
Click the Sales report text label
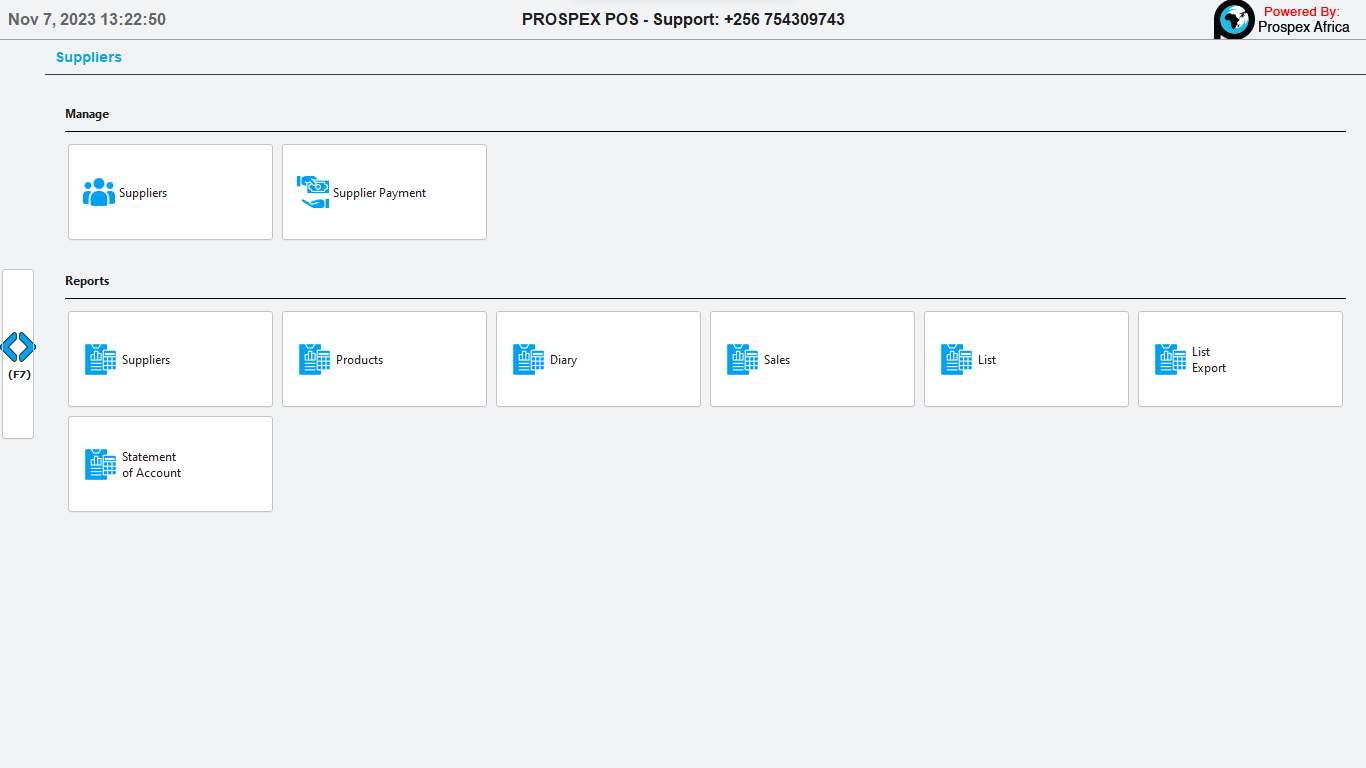pos(776,360)
